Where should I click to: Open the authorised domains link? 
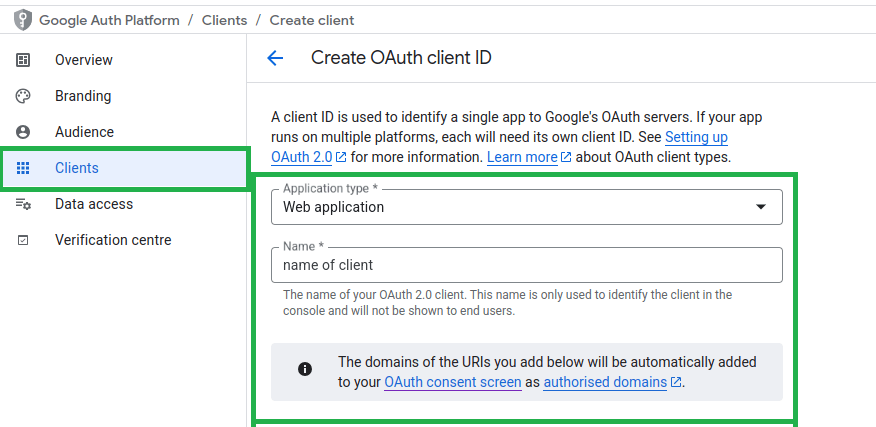pyautogui.click(x=605, y=382)
